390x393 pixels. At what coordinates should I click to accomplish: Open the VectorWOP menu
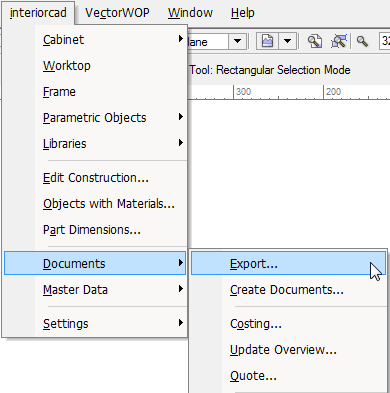coord(117,13)
